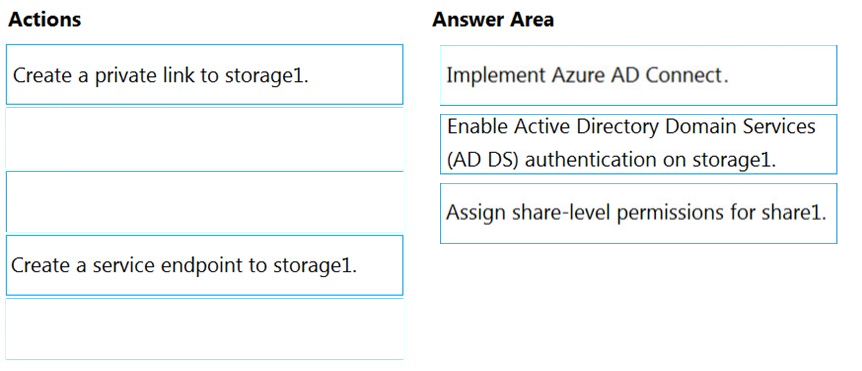The width and height of the screenshot is (862, 371).
Task: Click the Actions heading
Action: click(x=45, y=20)
